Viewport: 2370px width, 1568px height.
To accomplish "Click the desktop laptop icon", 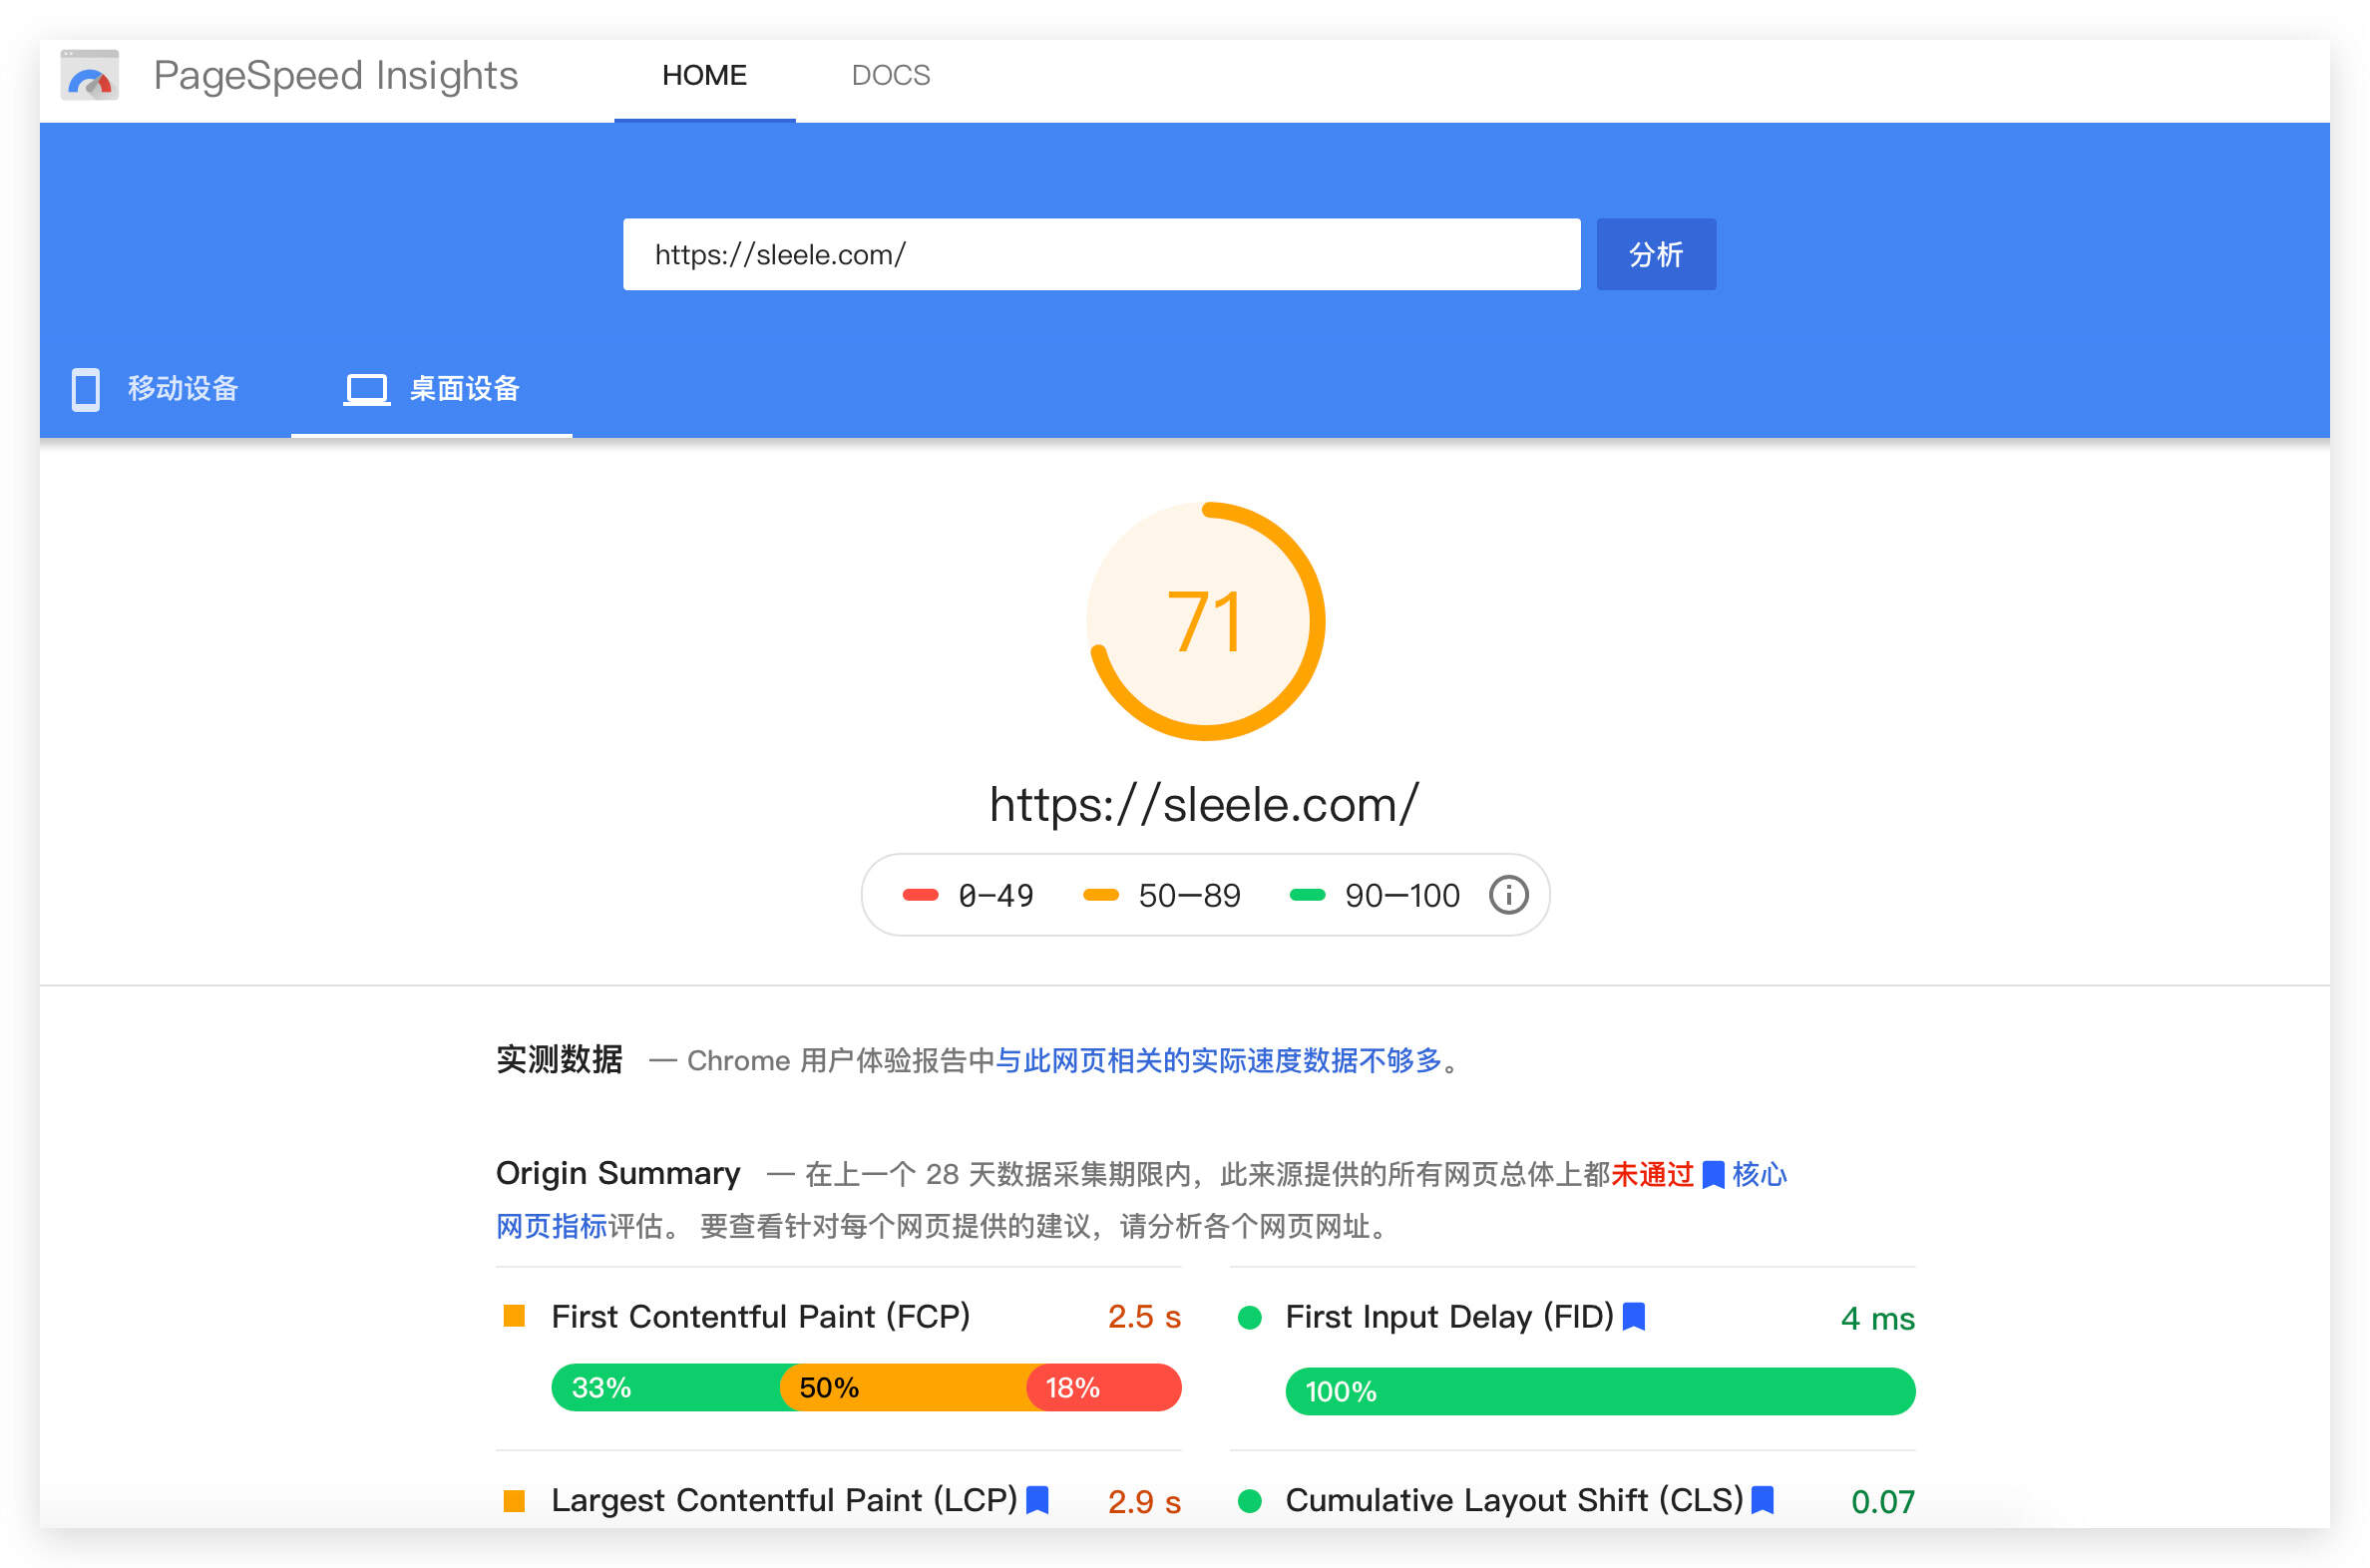I will pos(367,389).
